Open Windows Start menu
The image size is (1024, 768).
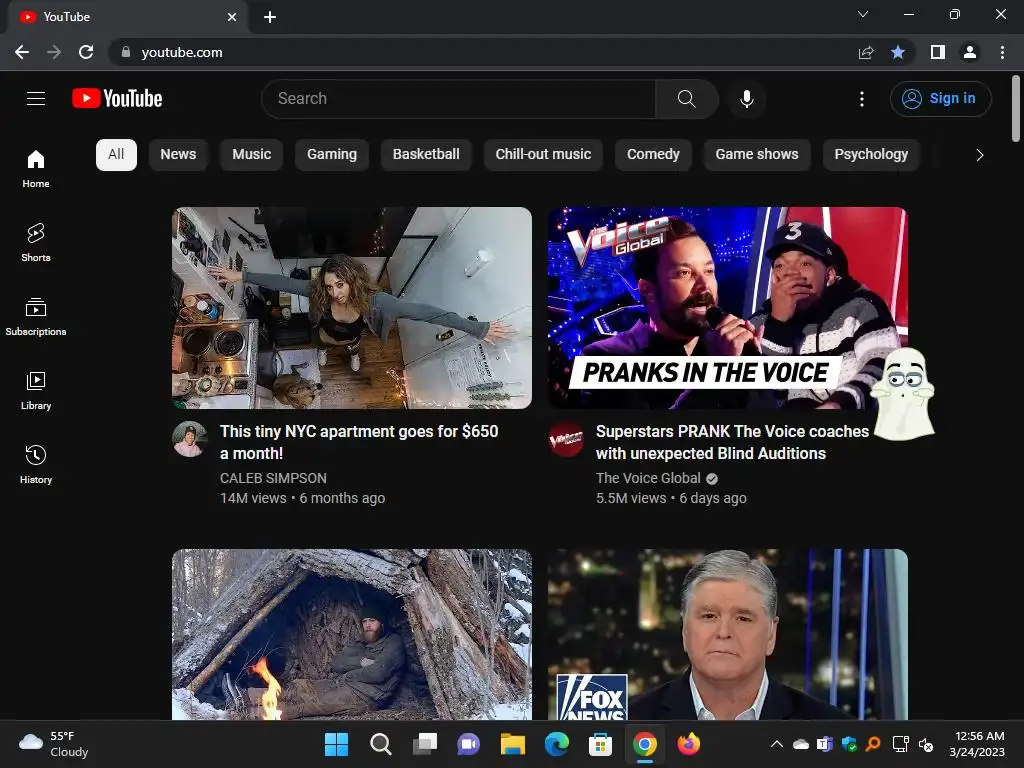pos(336,744)
